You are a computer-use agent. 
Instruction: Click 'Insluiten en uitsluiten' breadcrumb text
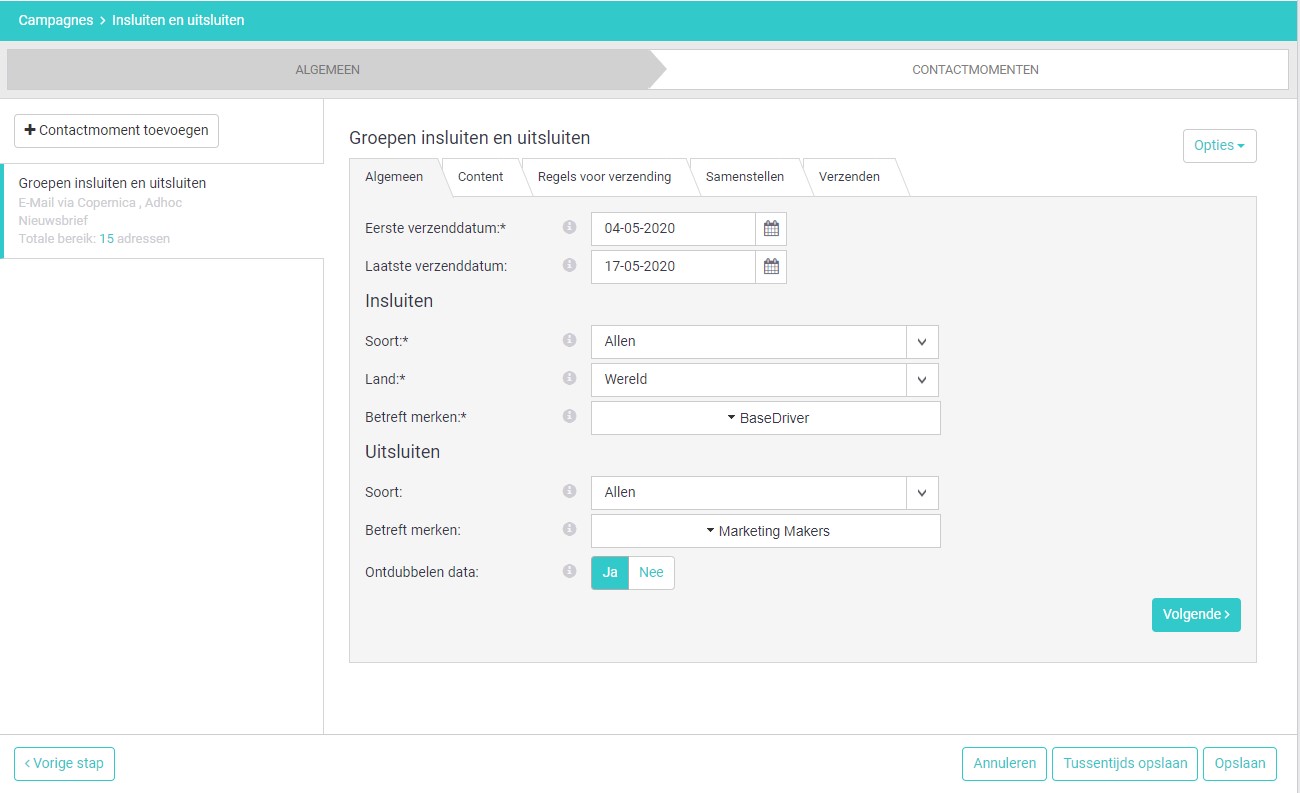click(x=178, y=20)
